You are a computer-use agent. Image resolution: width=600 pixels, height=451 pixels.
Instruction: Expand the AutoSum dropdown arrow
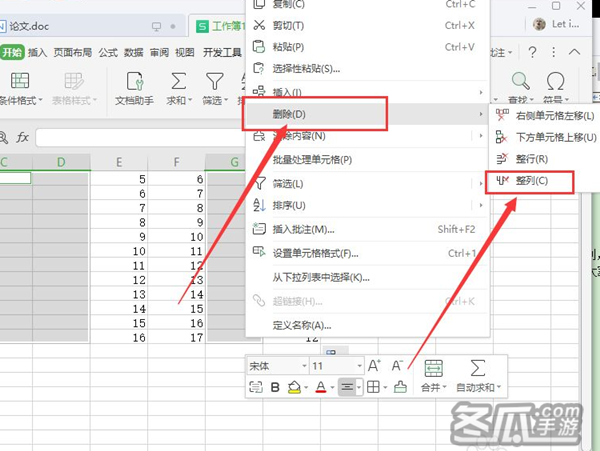(x=499, y=388)
